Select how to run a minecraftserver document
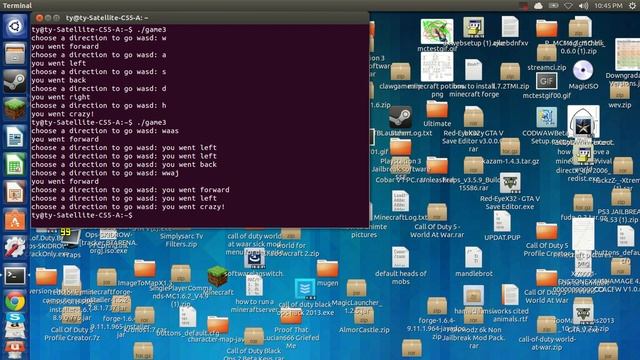This screenshot has height=360, width=640. (x=254, y=285)
